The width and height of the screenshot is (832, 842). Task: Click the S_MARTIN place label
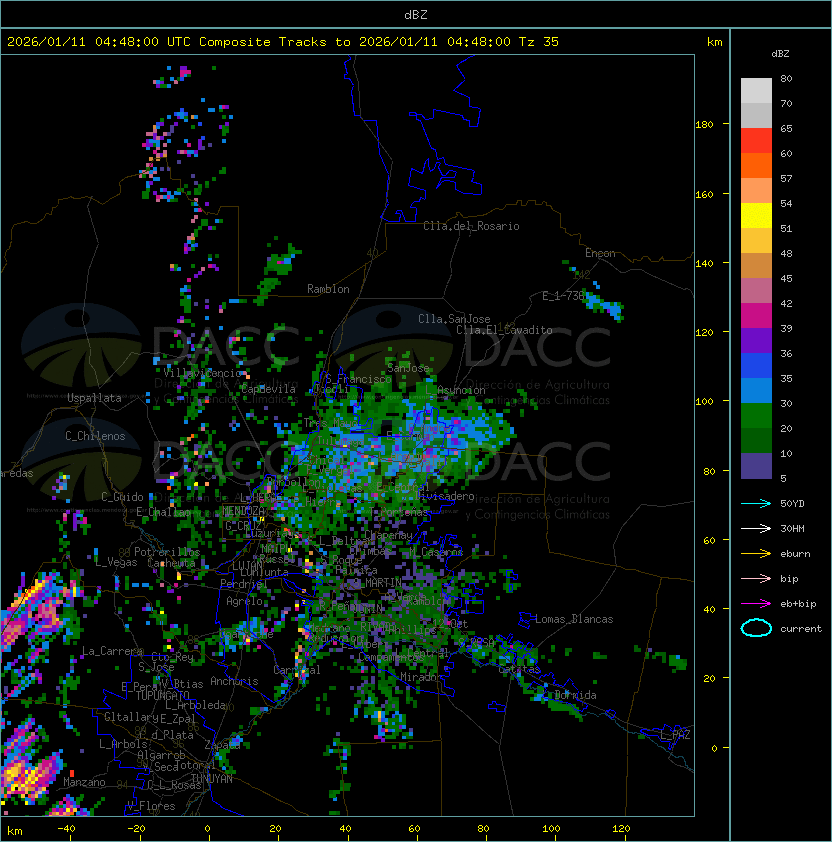(377, 583)
